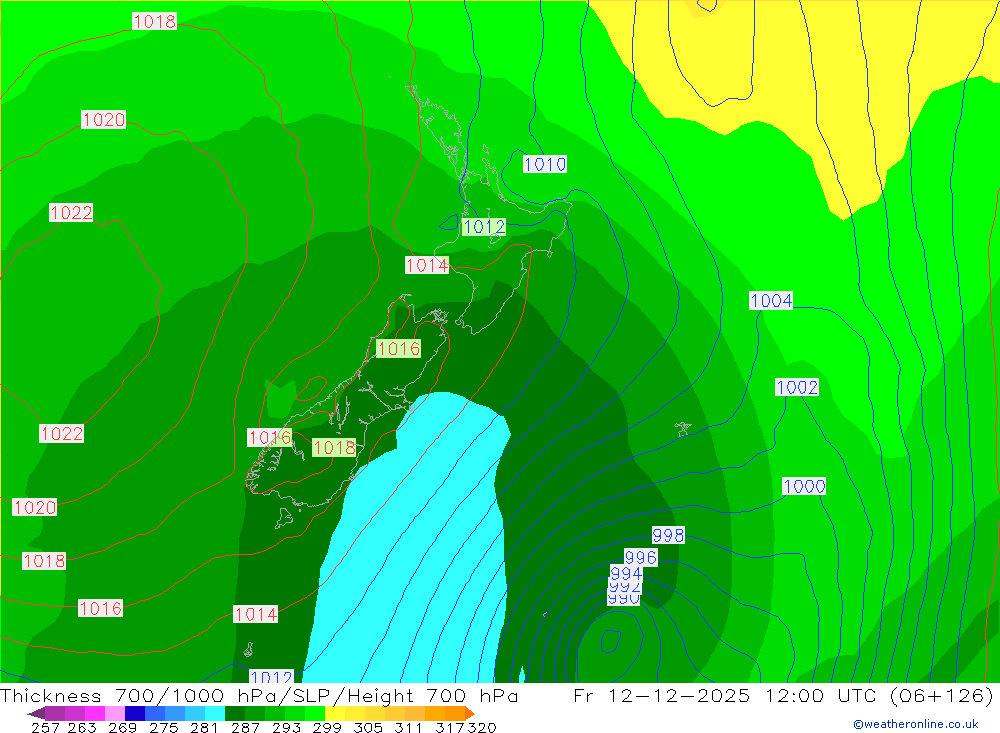Click the cyan swatch in the legend
1000x733 pixels.
pos(215,713)
